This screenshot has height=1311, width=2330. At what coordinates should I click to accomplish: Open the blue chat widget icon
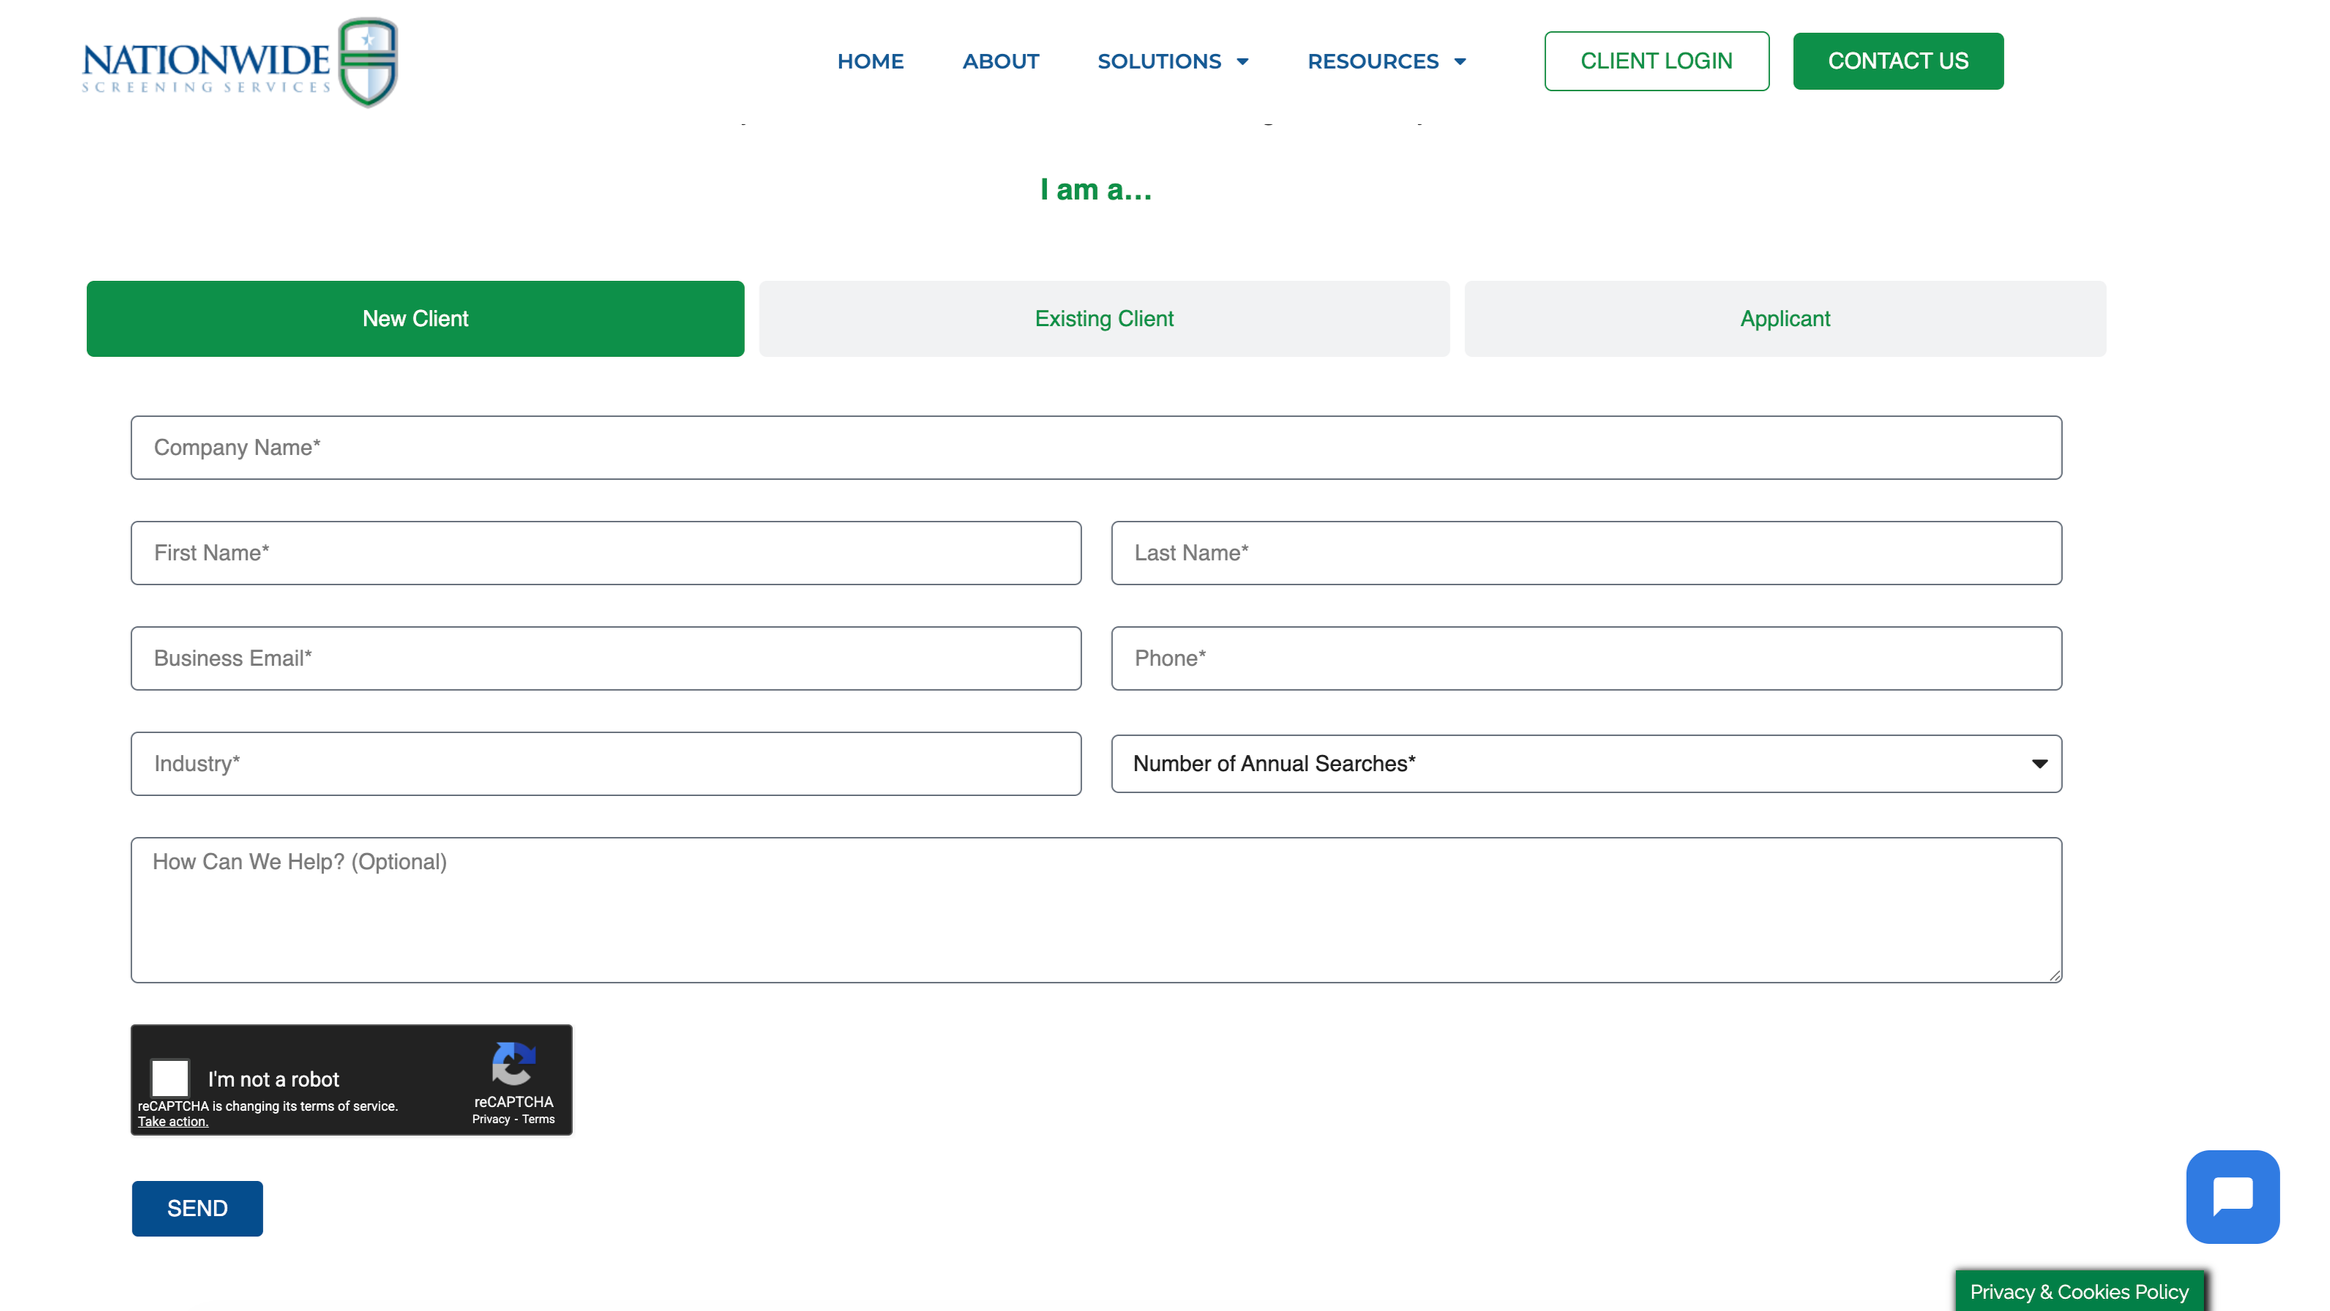pyautogui.click(x=2231, y=1196)
